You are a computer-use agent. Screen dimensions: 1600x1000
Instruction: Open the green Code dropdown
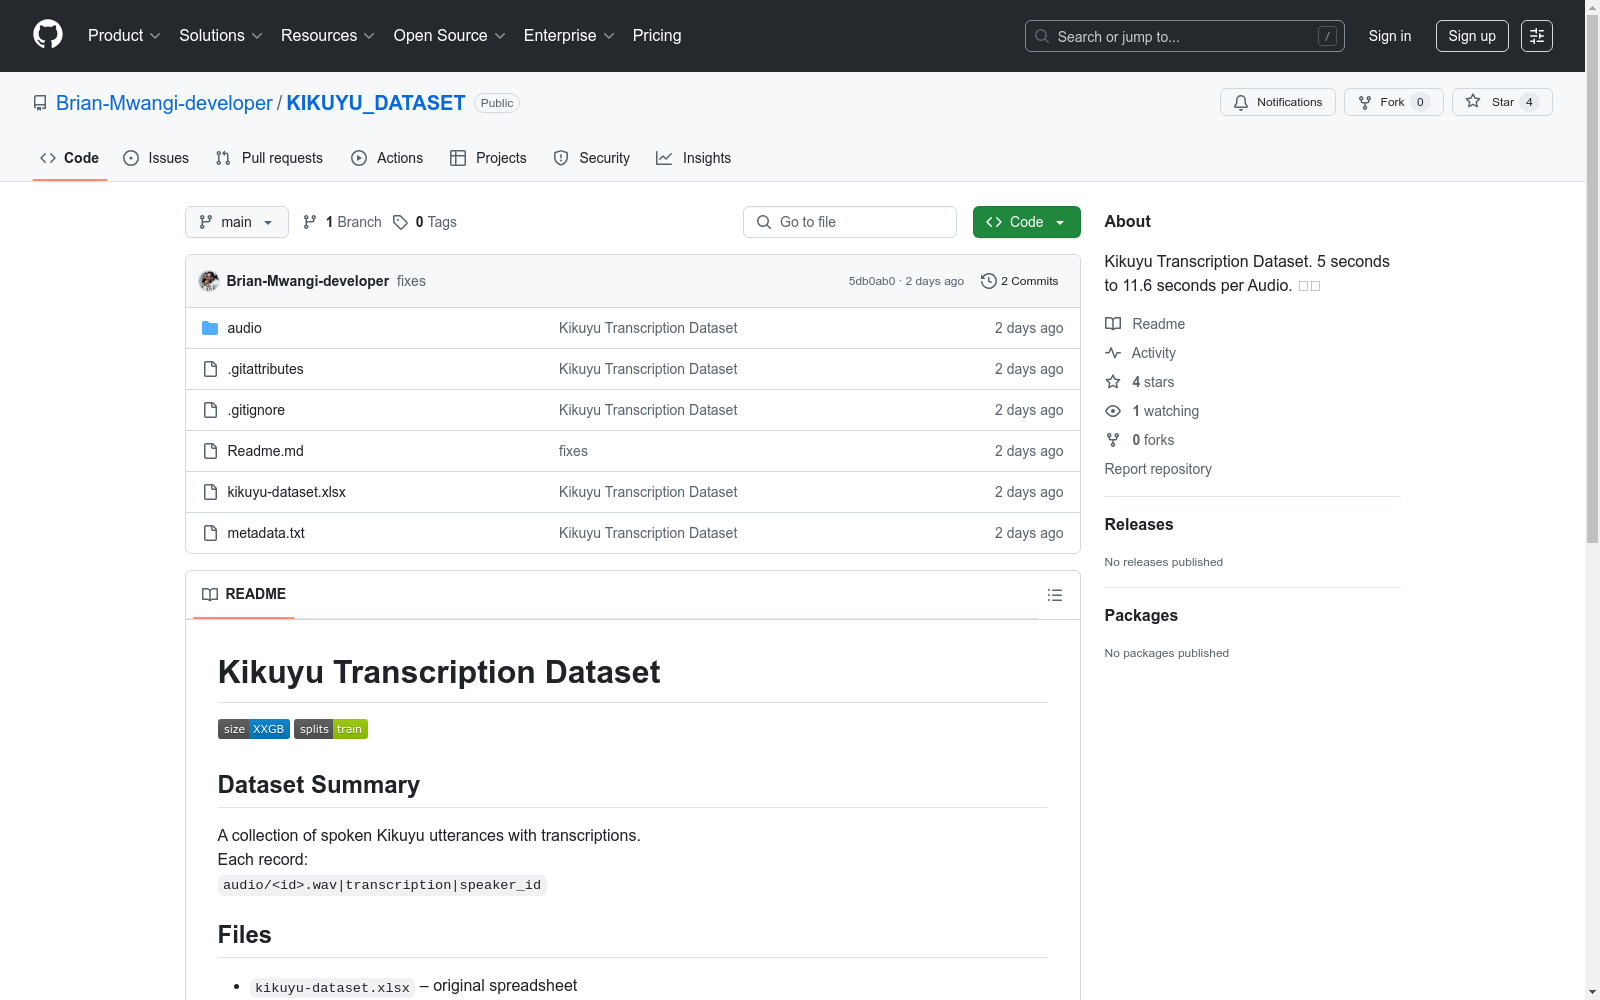pyautogui.click(x=1027, y=222)
